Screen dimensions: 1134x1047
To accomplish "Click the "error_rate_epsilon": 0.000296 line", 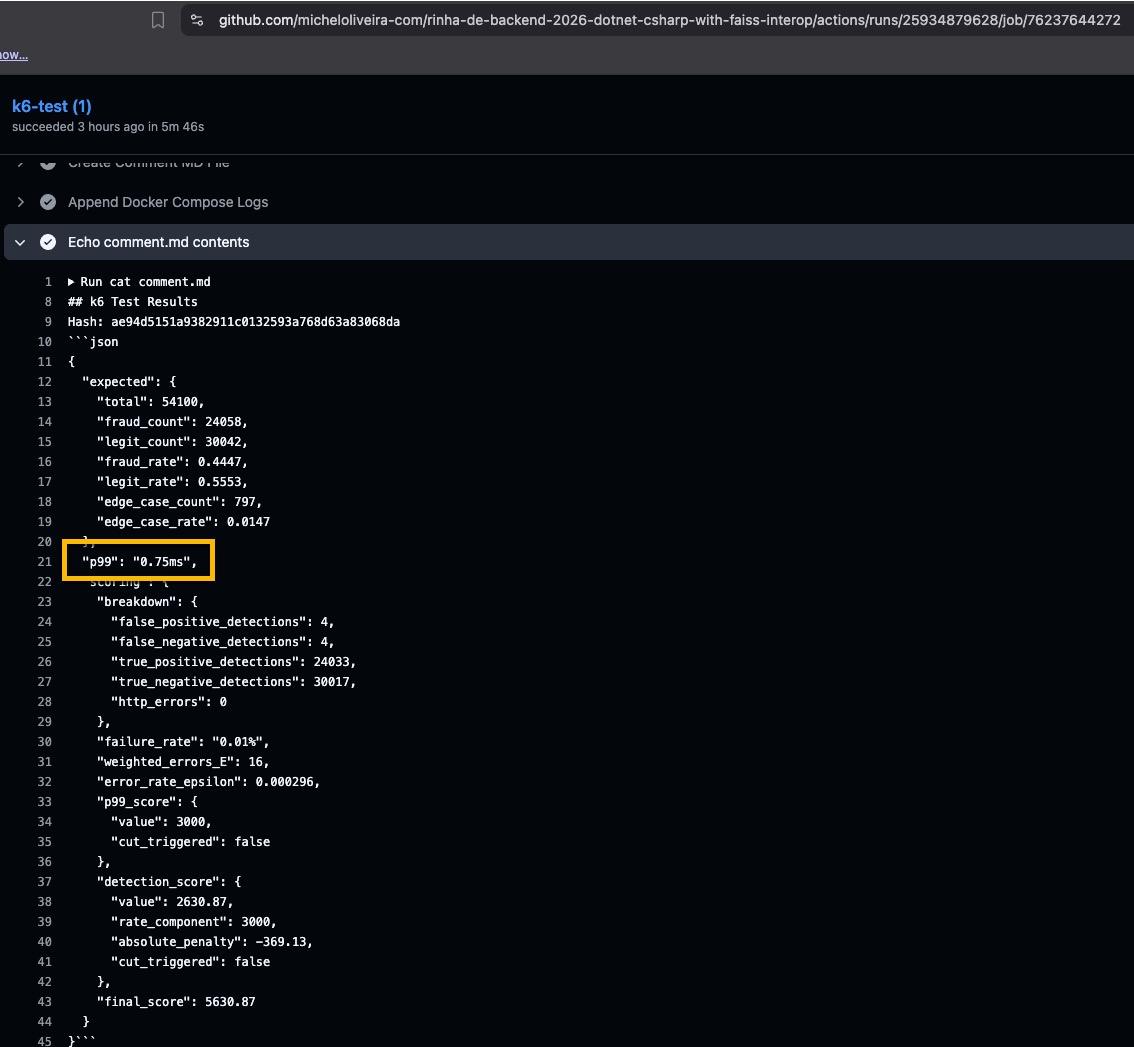I will pyautogui.click(x=208, y=782).
